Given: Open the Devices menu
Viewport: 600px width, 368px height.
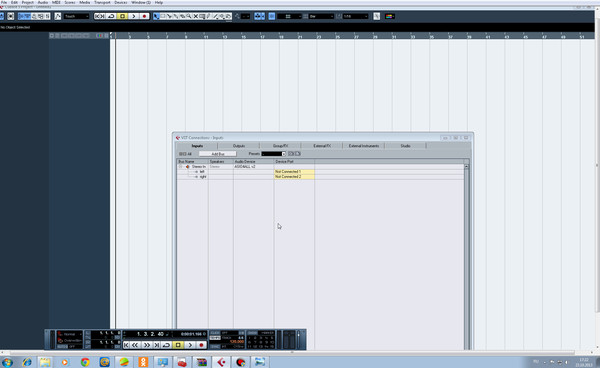Looking at the screenshot, I should tap(121, 2).
